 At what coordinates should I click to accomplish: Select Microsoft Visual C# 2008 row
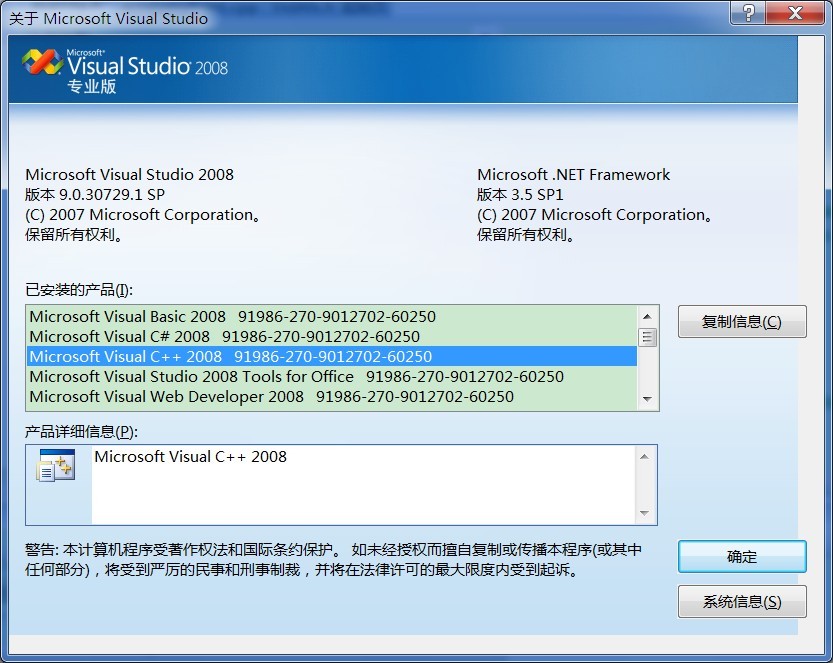pos(332,337)
